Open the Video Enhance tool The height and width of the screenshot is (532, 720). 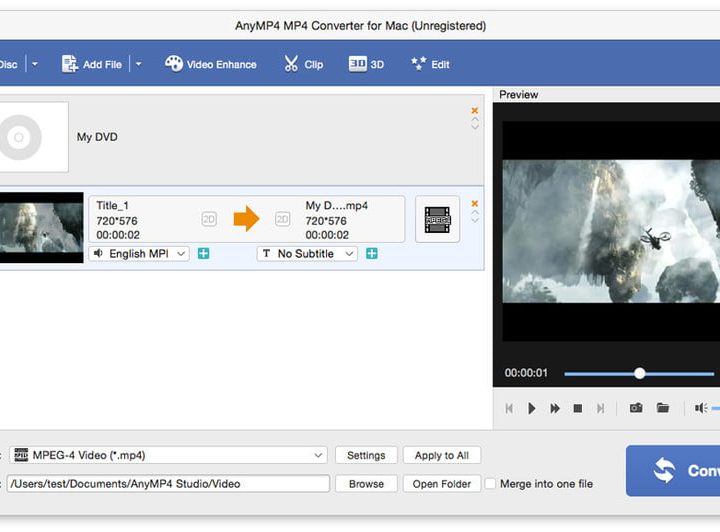tap(211, 64)
